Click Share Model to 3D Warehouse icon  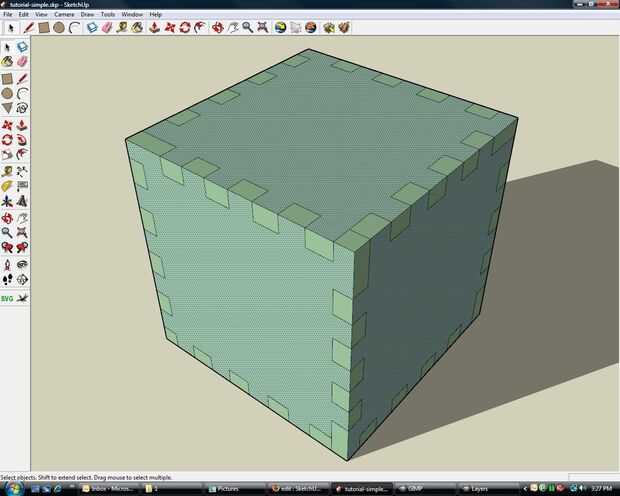click(x=344, y=28)
